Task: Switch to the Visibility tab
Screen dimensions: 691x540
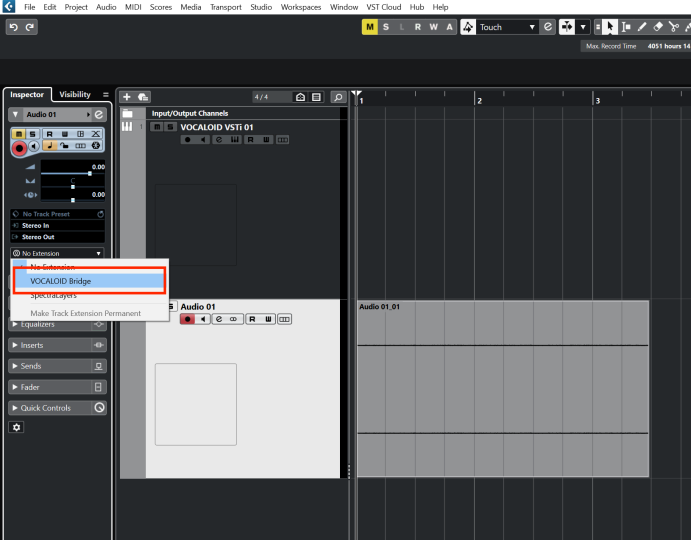Action: coord(74,94)
